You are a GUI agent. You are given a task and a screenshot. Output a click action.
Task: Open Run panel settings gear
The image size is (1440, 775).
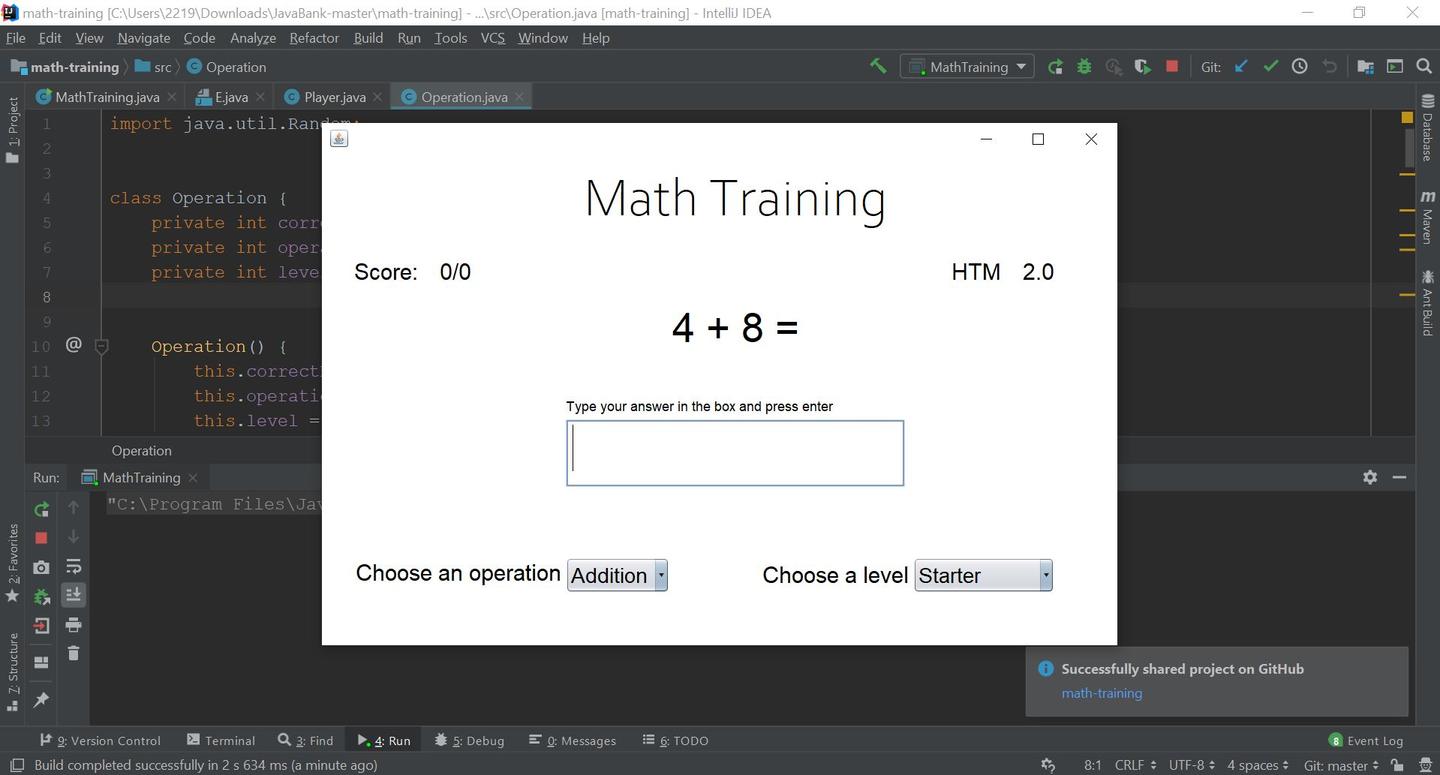1370,477
